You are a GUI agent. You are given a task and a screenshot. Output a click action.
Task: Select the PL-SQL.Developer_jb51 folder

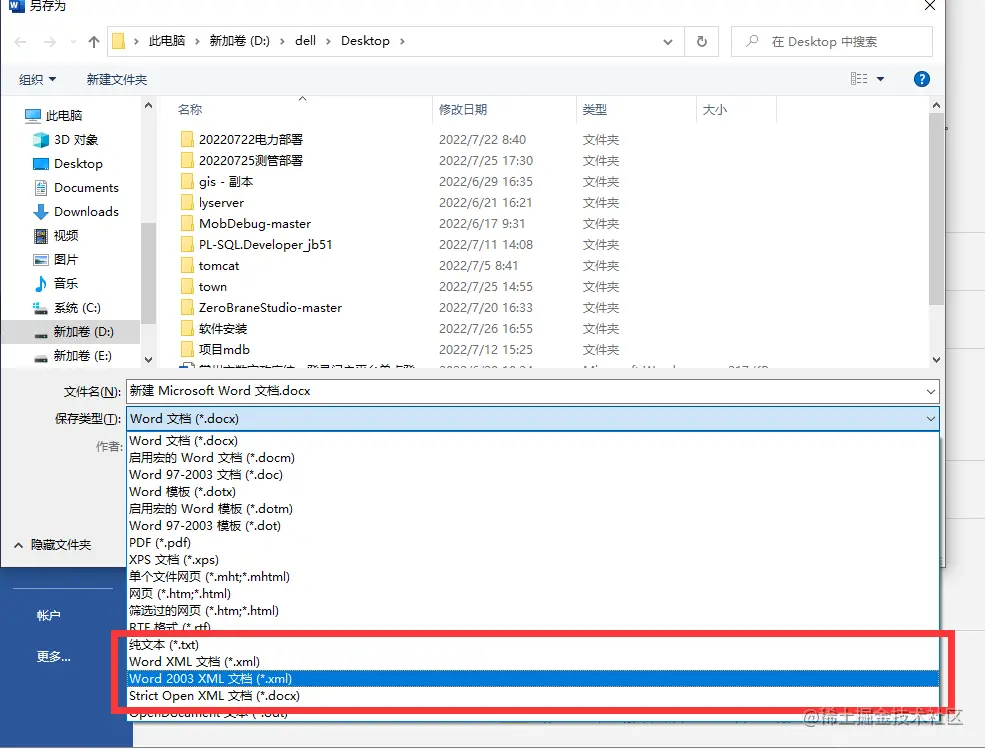256,244
